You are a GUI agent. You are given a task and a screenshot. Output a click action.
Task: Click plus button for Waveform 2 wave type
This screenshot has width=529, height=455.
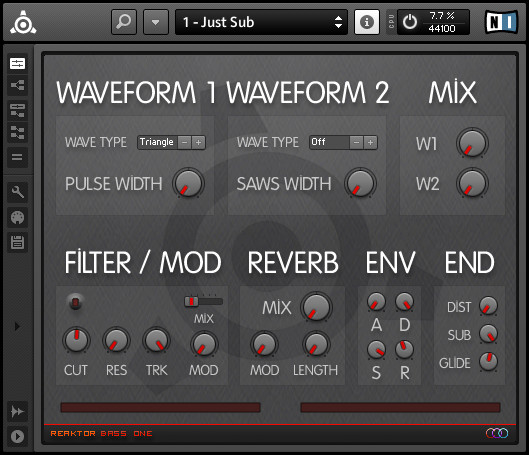370,143
